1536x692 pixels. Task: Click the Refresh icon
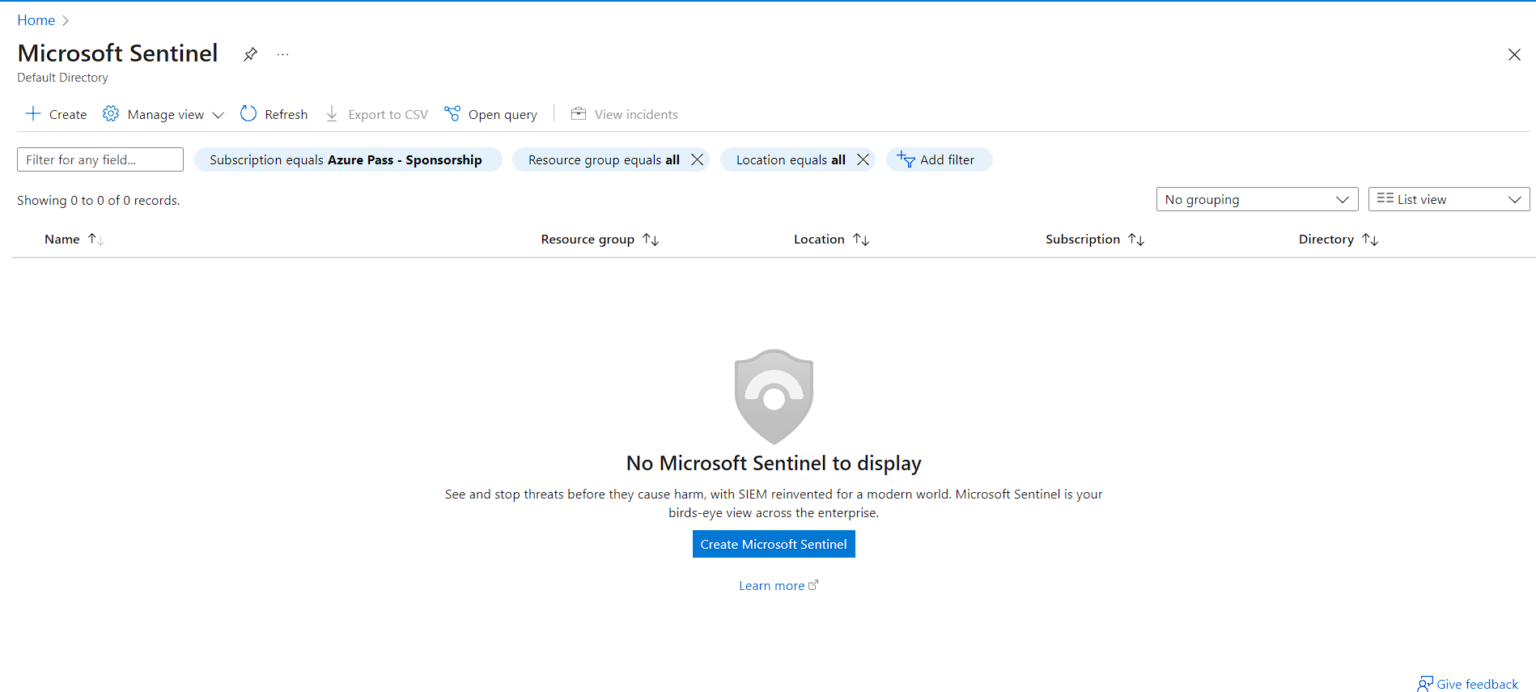tap(247, 114)
